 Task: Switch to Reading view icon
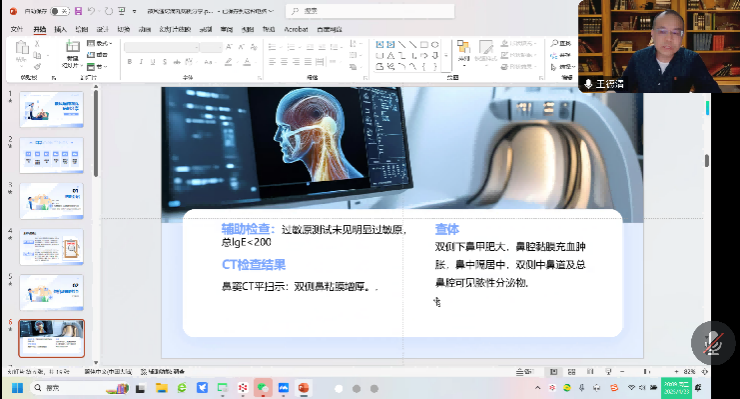click(x=590, y=372)
